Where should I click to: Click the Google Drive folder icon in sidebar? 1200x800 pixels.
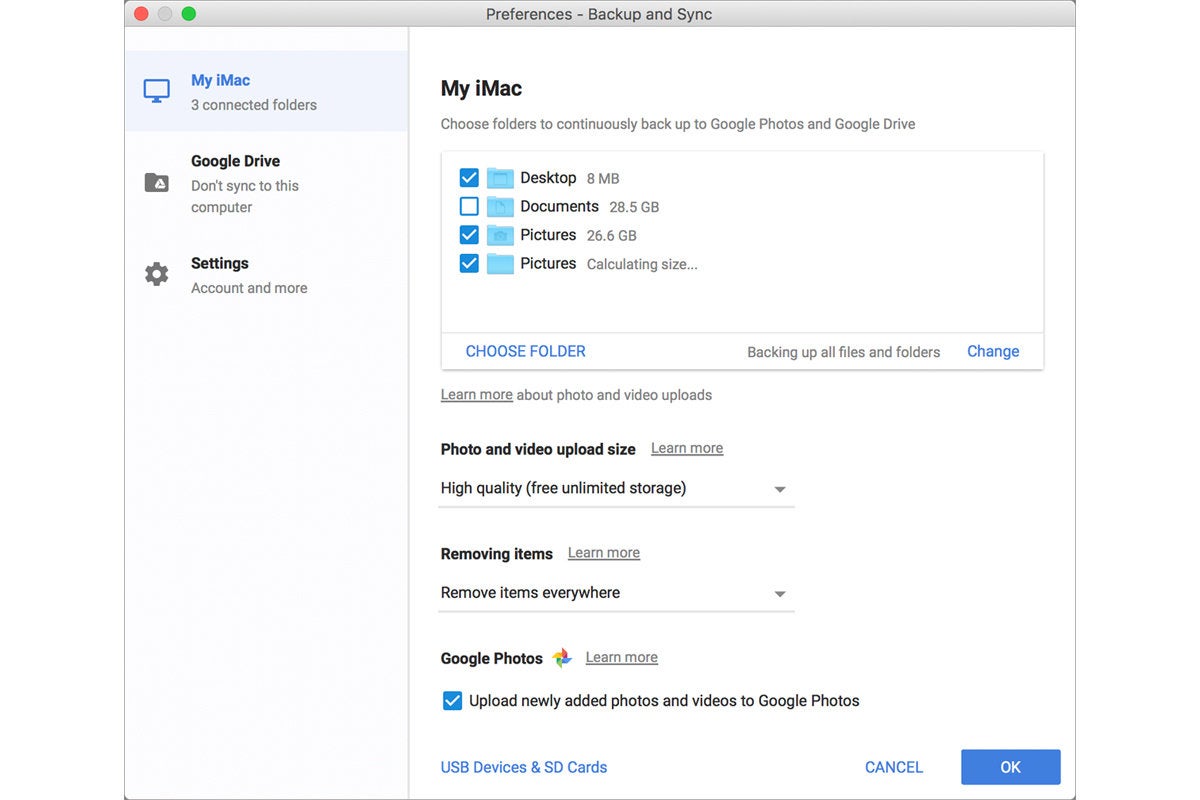[x=157, y=182]
